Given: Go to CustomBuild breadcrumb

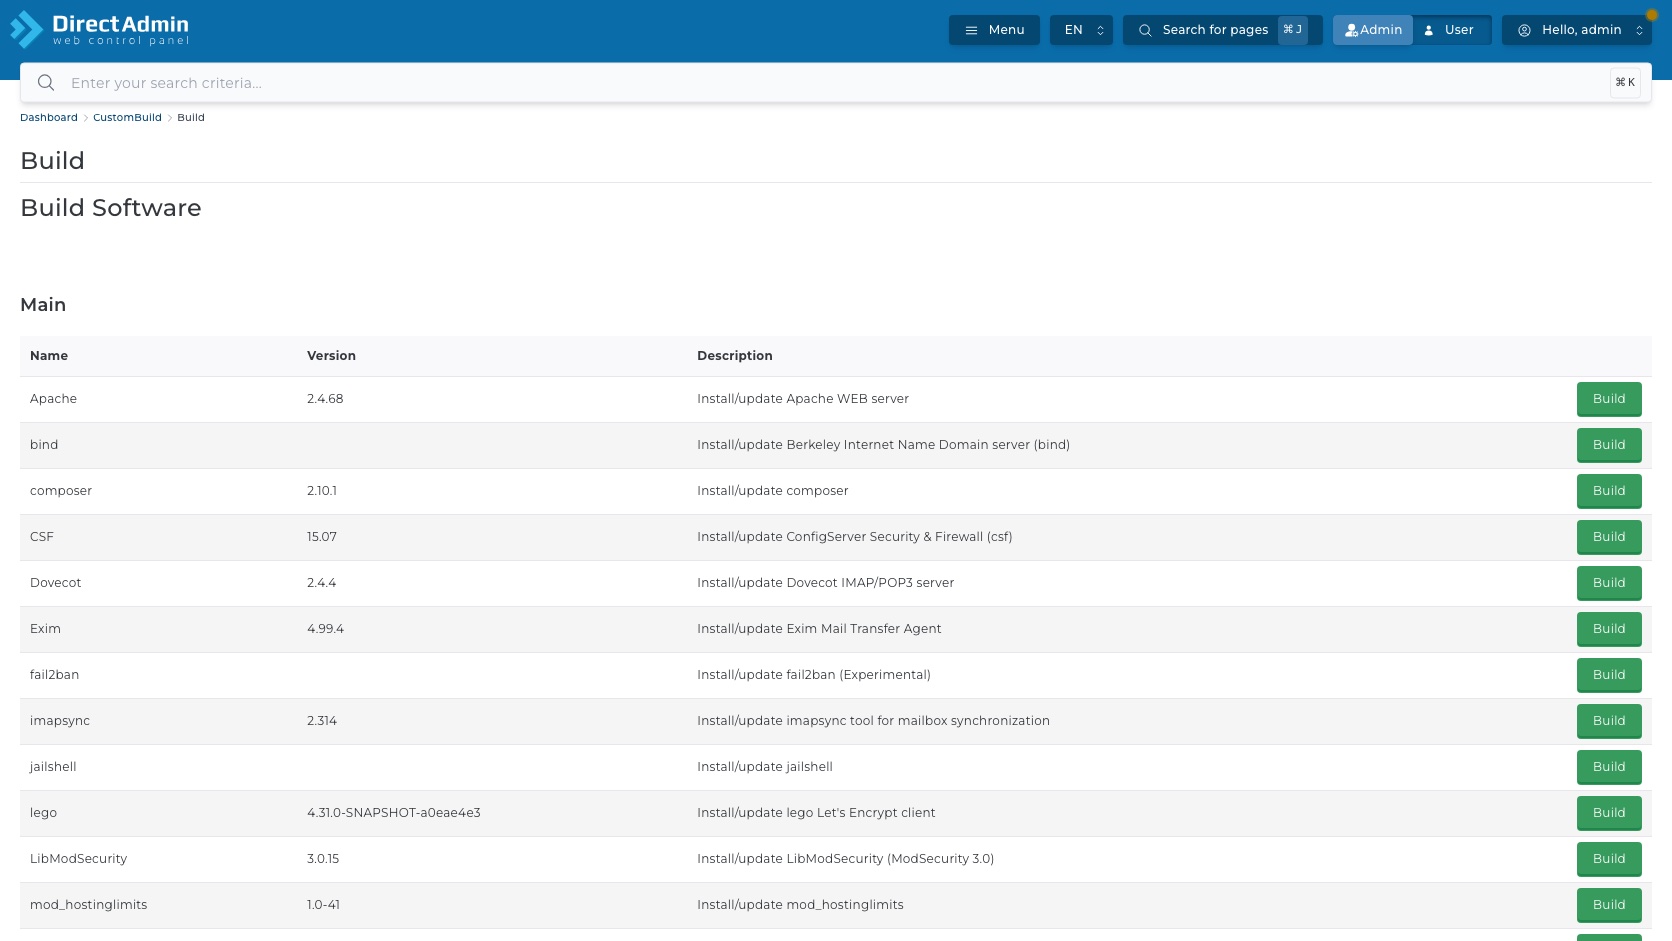Looking at the screenshot, I should pyautogui.click(x=127, y=118).
